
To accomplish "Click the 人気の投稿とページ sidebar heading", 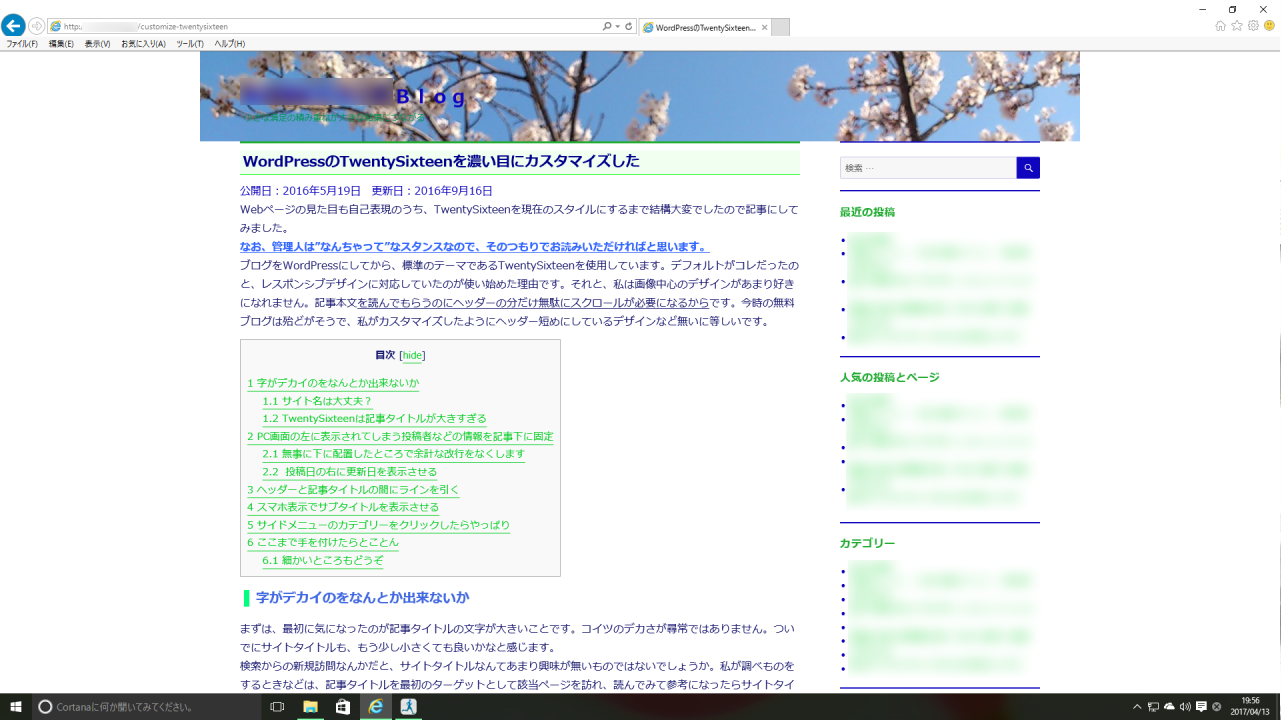I will click(889, 377).
